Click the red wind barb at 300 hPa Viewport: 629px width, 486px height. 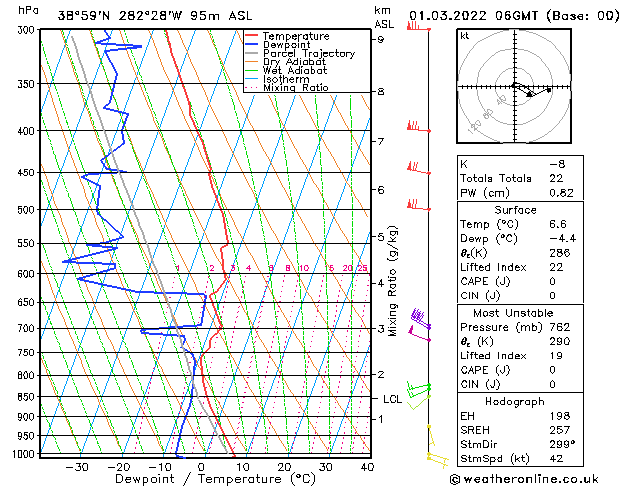click(x=418, y=27)
